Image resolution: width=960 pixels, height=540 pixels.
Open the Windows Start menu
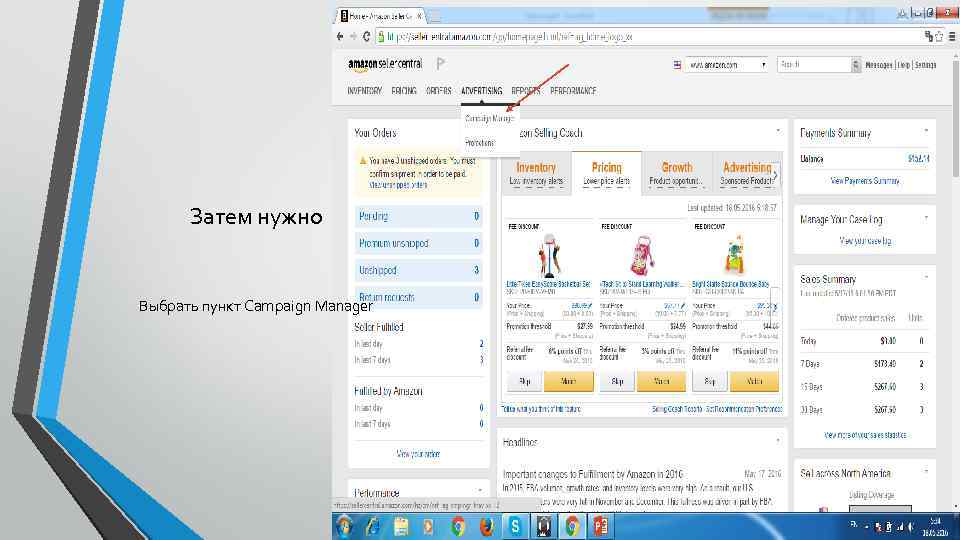click(344, 527)
